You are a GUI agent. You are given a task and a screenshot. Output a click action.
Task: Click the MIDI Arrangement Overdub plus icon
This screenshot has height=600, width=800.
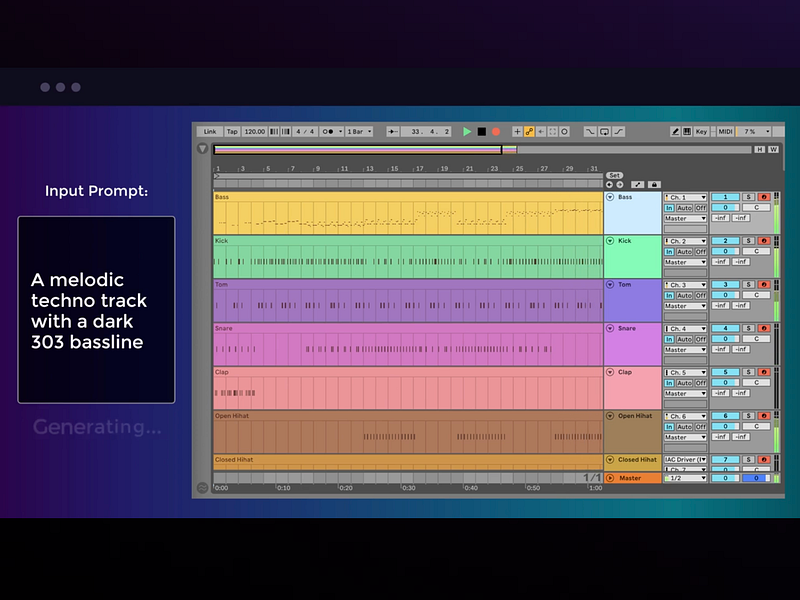(517, 132)
